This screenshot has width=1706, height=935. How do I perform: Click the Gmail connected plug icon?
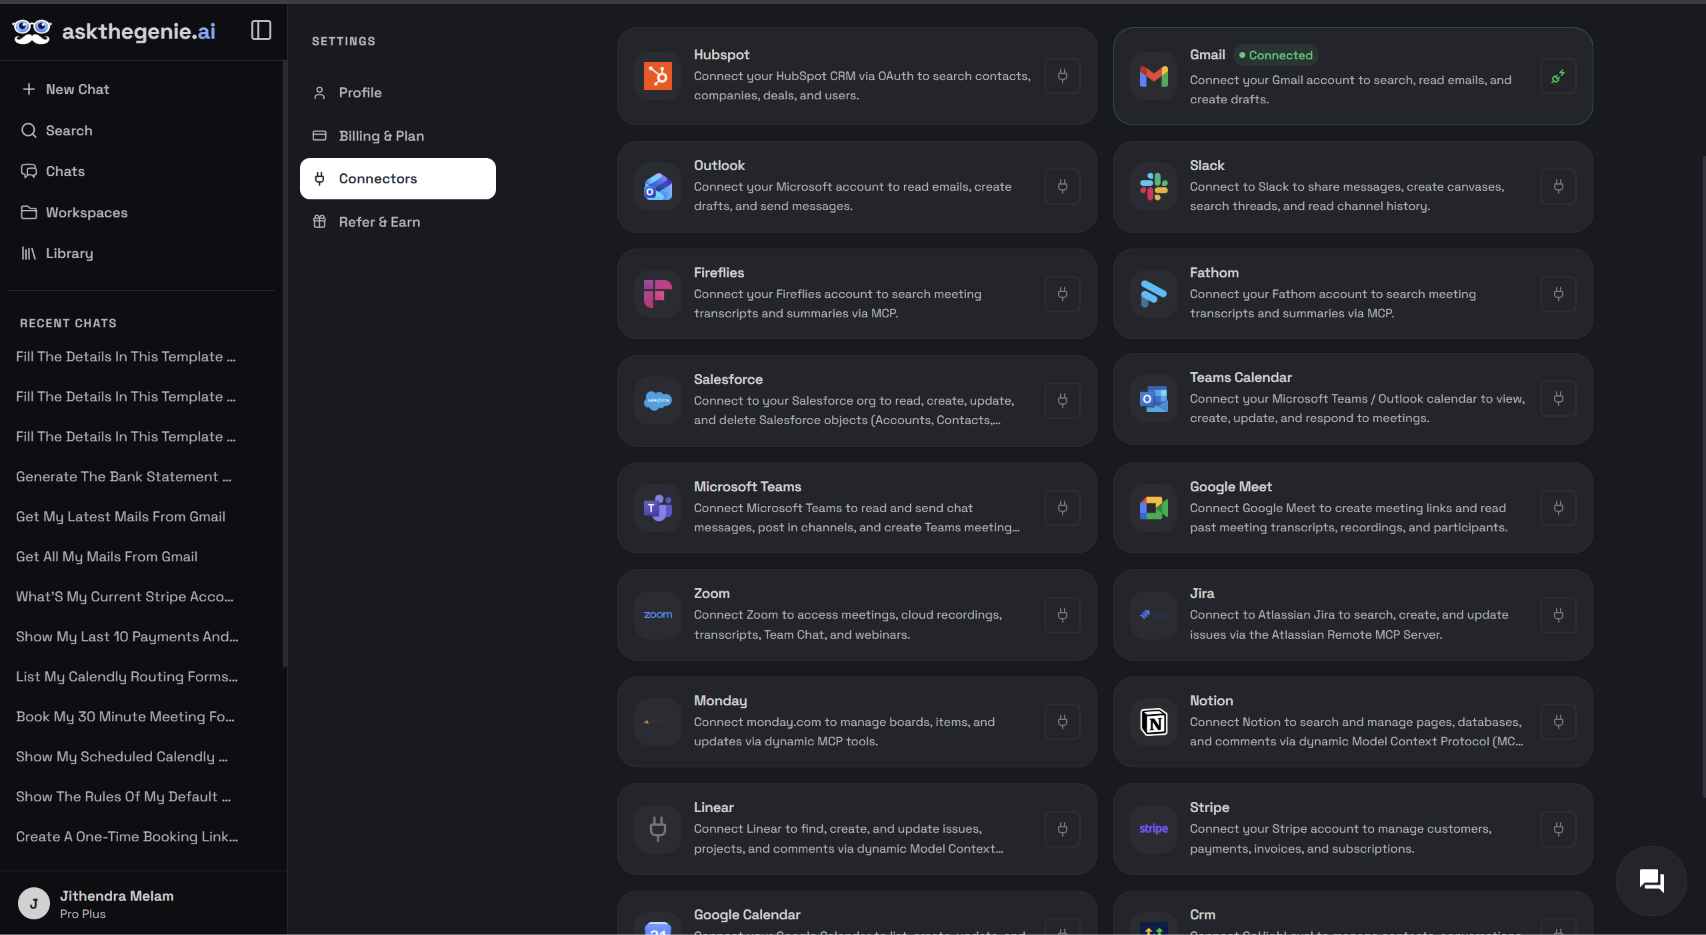point(1558,76)
